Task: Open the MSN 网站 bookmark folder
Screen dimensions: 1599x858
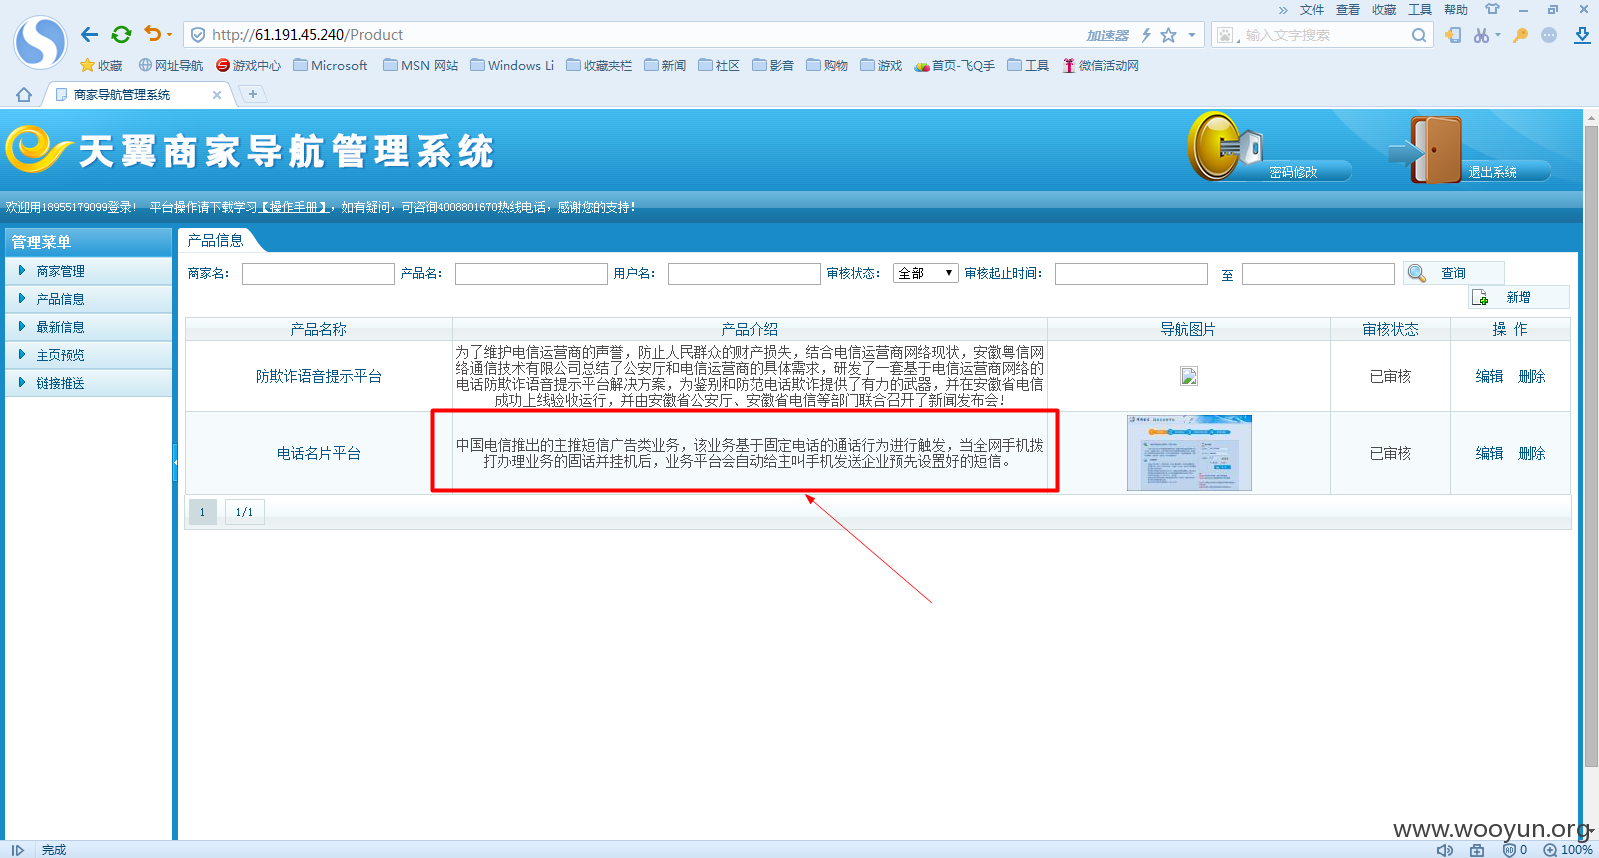Action: point(420,65)
